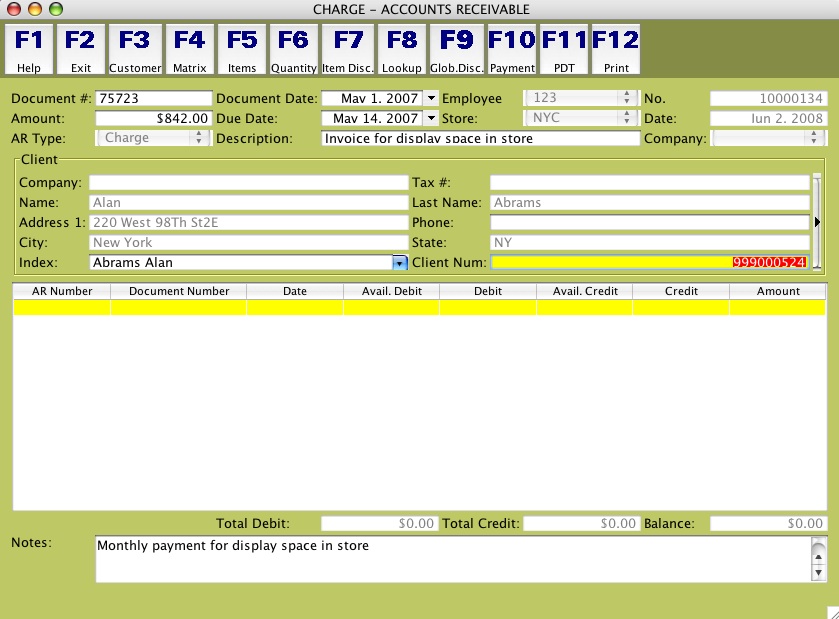Click the Phone field
The width and height of the screenshot is (839, 619).
click(x=650, y=223)
